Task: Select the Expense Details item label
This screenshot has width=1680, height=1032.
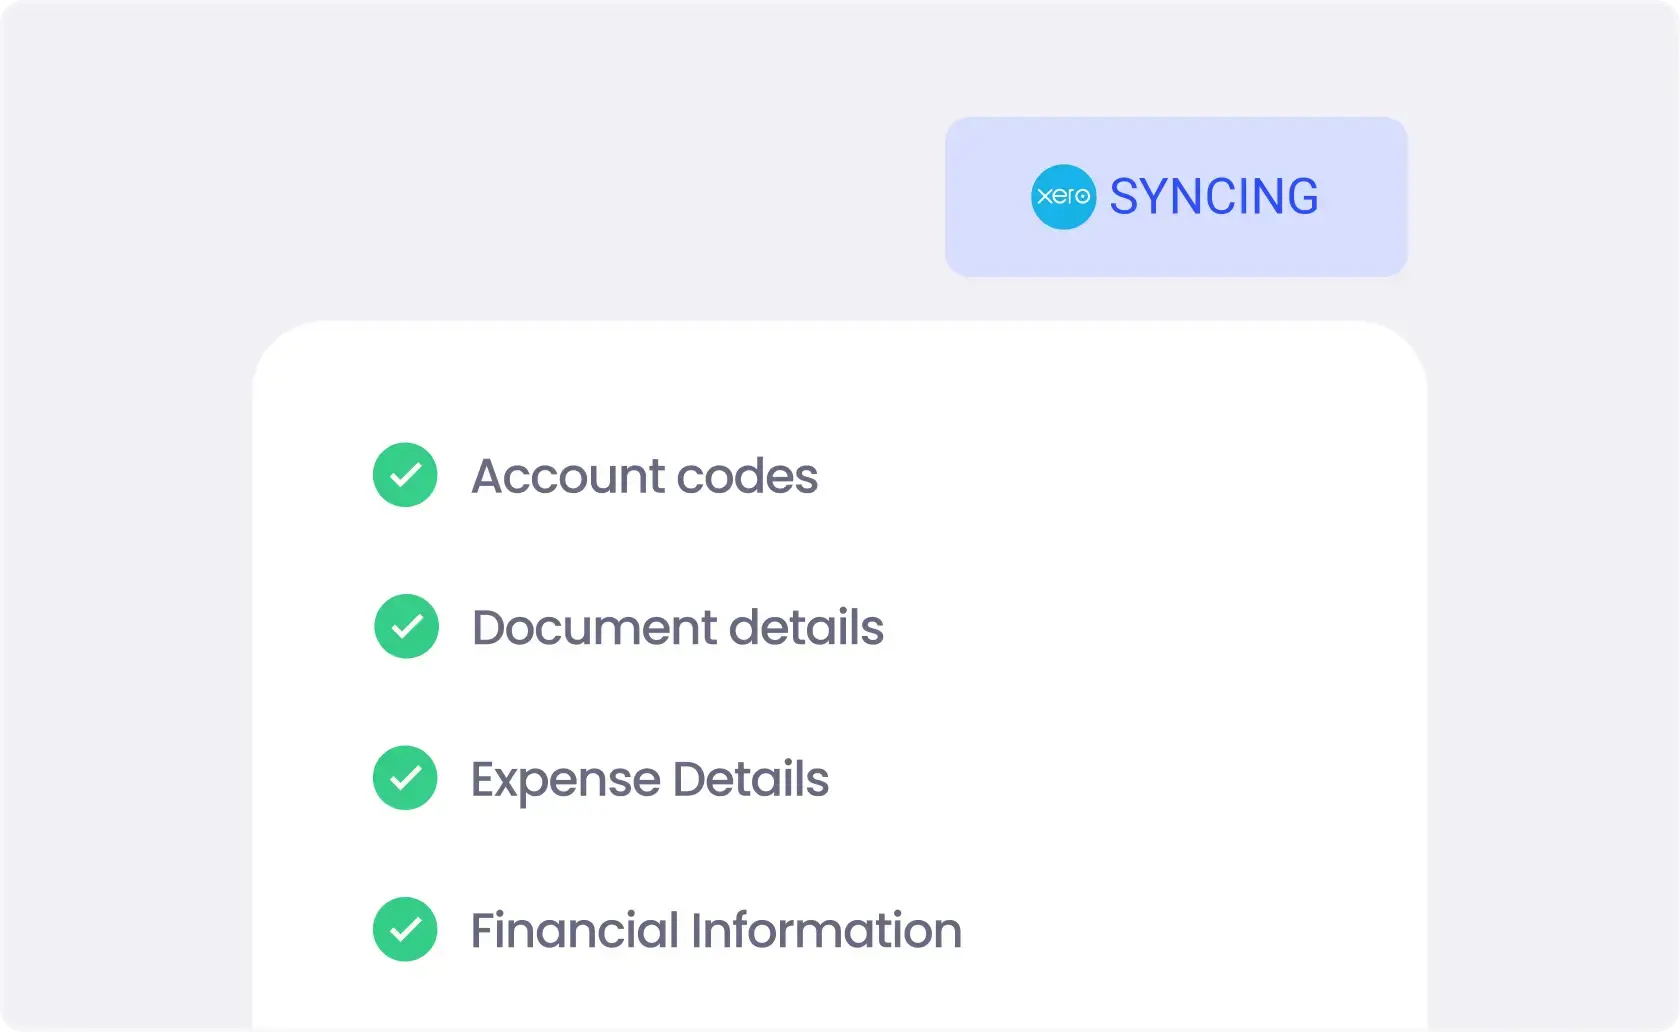Action: pyautogui.click(x=649, y=780)
